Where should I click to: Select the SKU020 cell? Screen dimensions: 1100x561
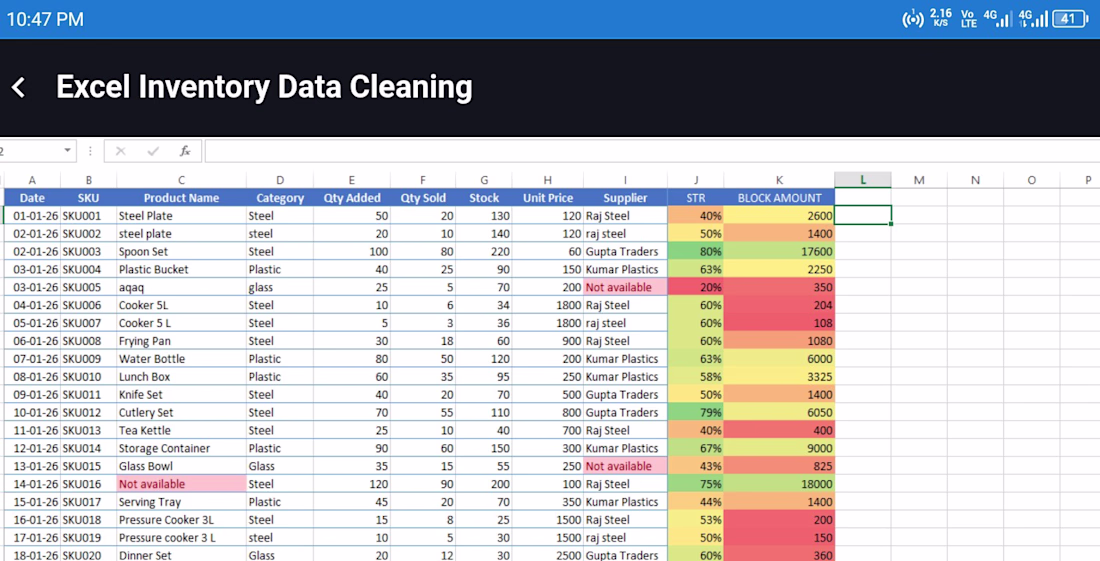pyautogui.click(x=88, y=555)
